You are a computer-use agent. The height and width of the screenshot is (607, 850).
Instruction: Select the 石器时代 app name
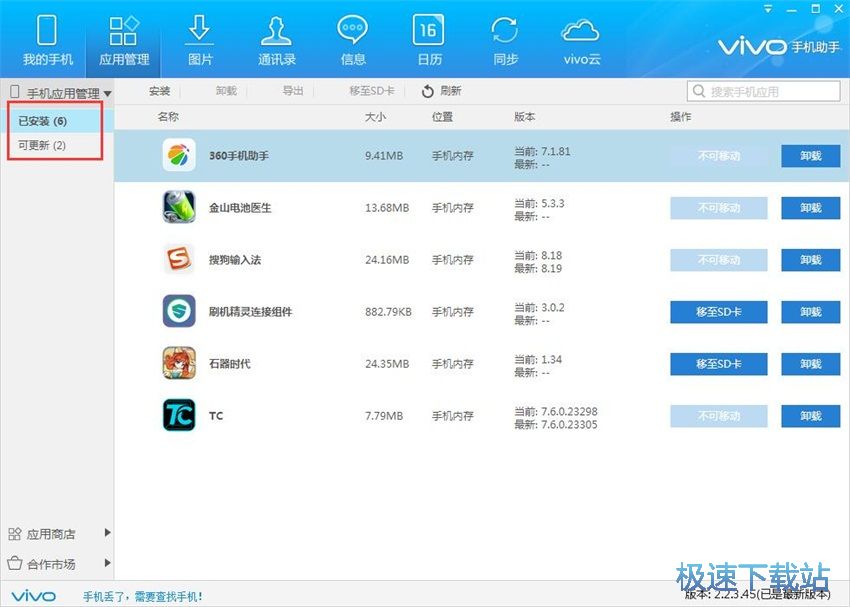230,364
